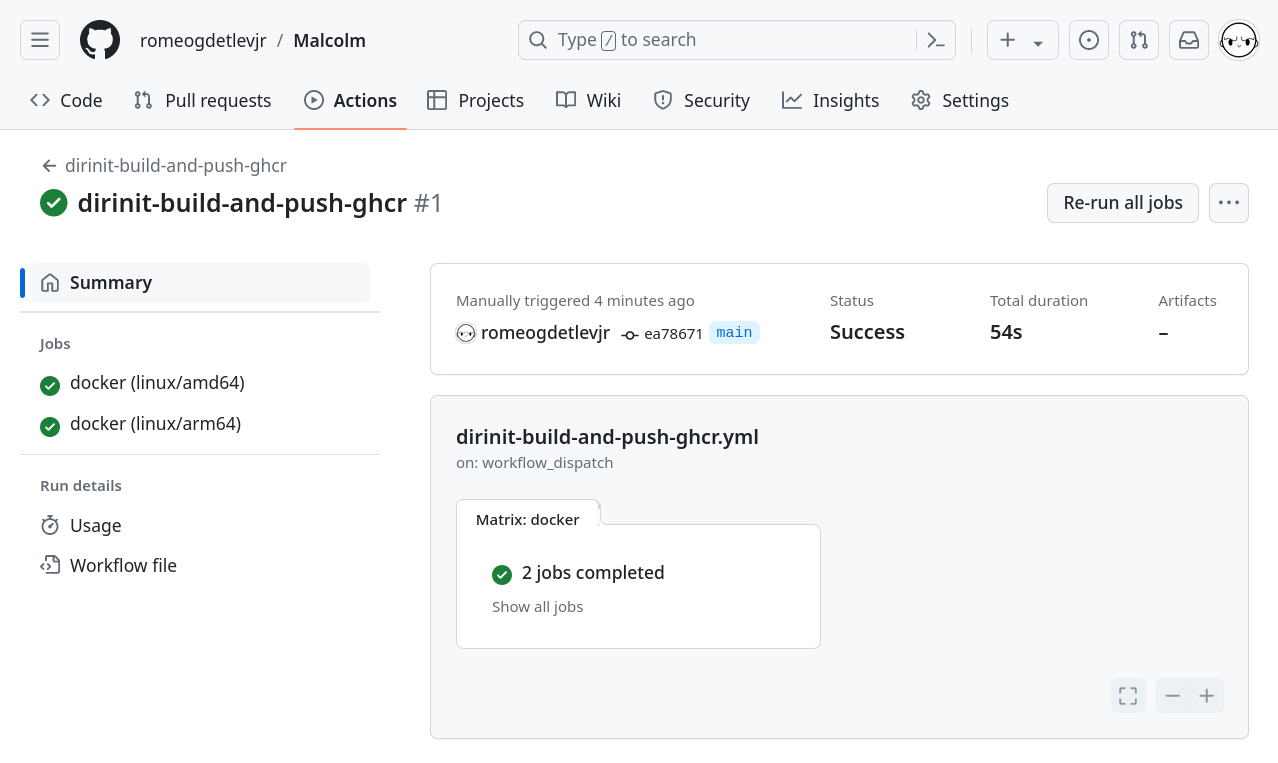Click the 54s total duration value

[1006, 333]
